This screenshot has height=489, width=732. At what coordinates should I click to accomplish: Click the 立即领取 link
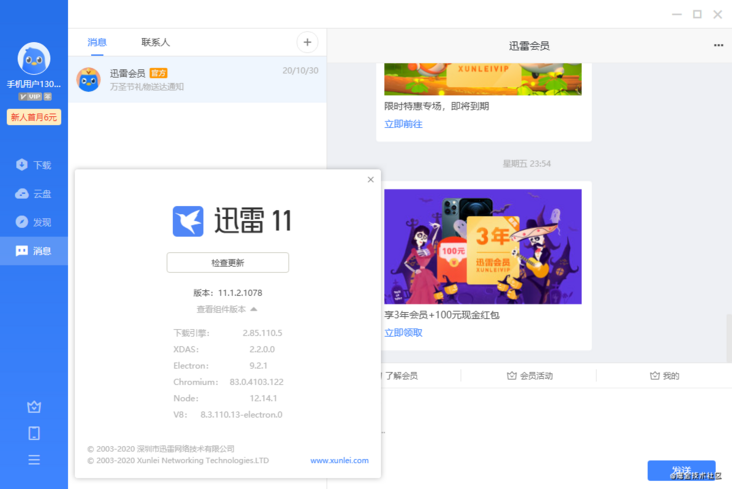[403, 333]
